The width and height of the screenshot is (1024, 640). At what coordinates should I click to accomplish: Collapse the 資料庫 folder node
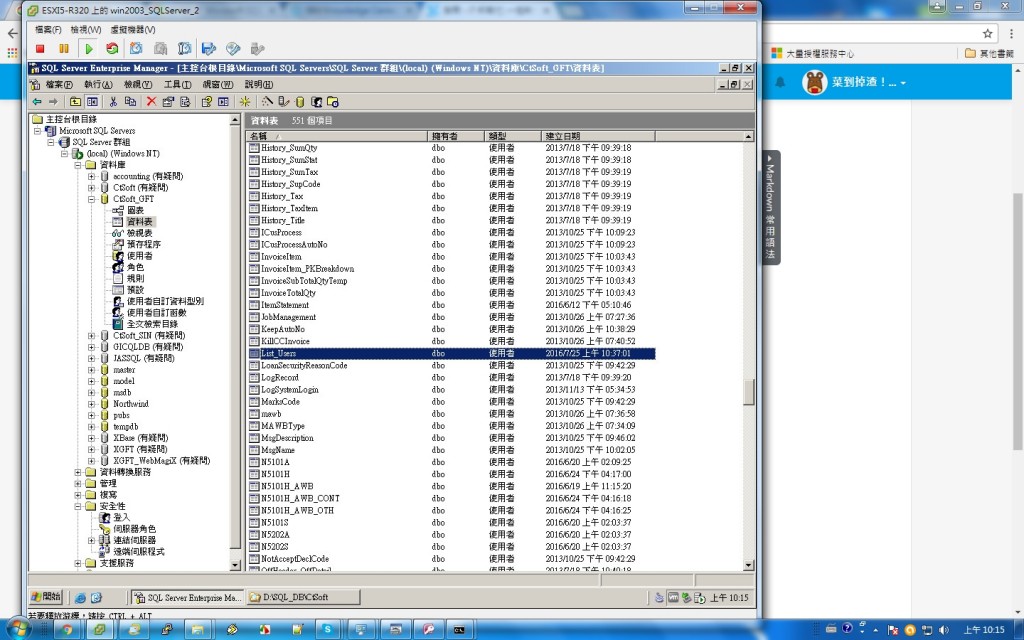pyautogui.click(x=78, y=165)
